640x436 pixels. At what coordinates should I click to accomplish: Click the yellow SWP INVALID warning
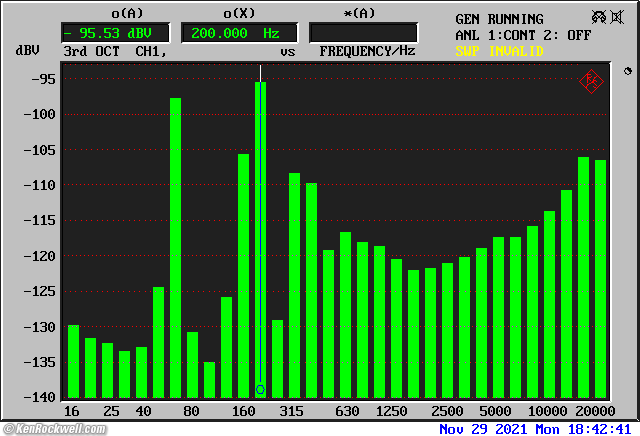499,50
